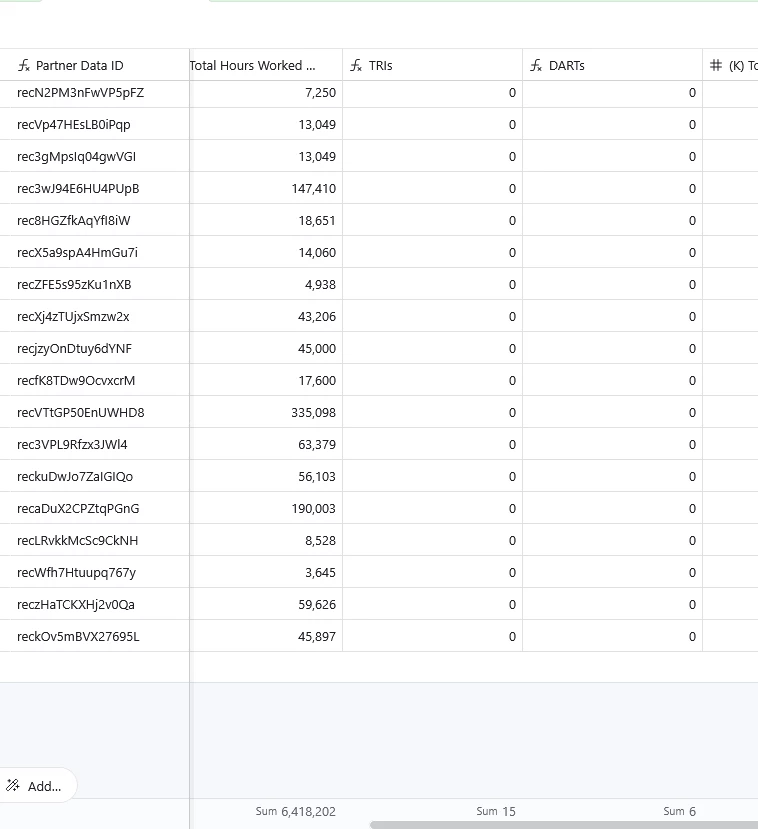Select record rec3gMpsIq04gwVGI

[x=76, y=156]
